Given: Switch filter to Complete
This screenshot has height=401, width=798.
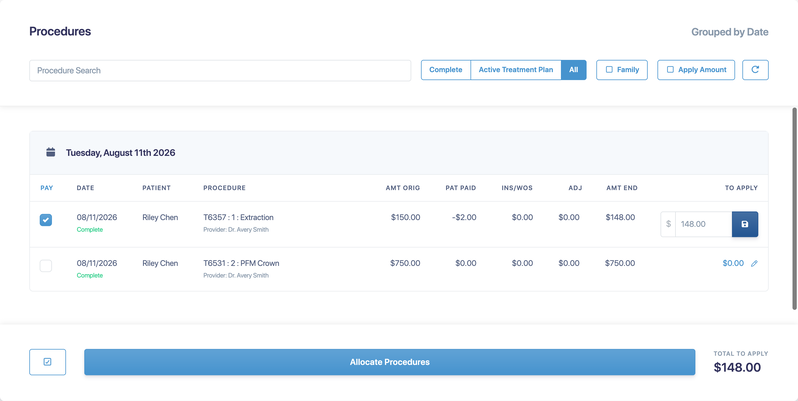Looking at the screenshot, I should 446,70.
